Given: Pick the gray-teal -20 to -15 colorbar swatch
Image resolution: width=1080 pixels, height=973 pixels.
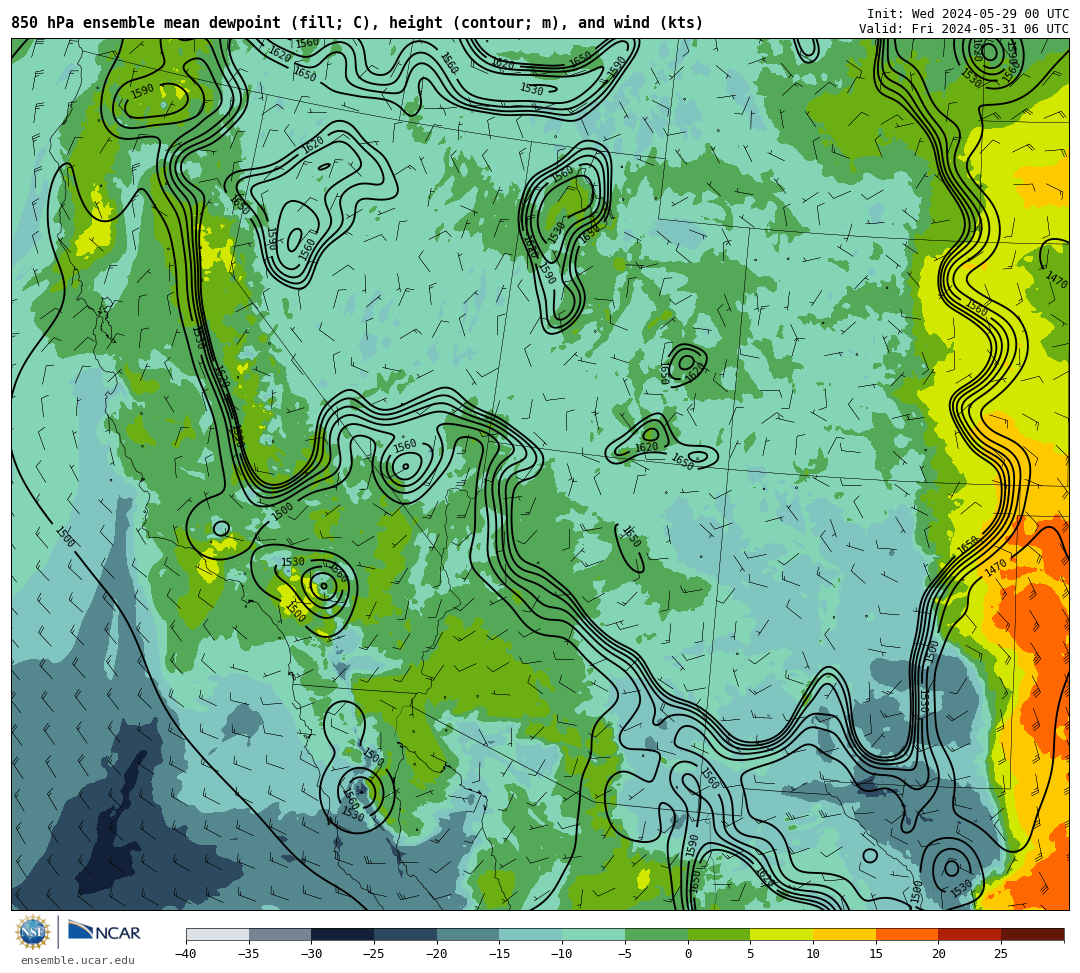Looking at the screenshot, I should pyautogui.click(x=468, y=935).
